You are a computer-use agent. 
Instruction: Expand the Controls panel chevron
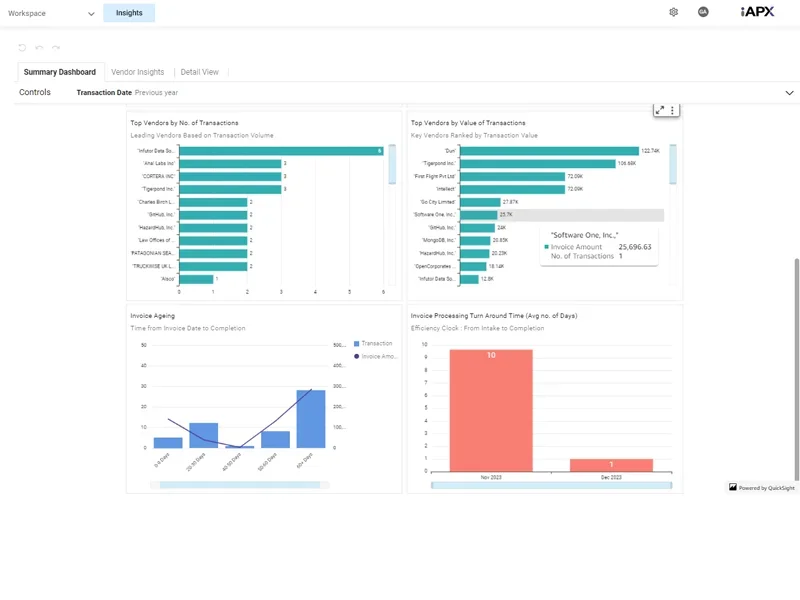point(789,93)
